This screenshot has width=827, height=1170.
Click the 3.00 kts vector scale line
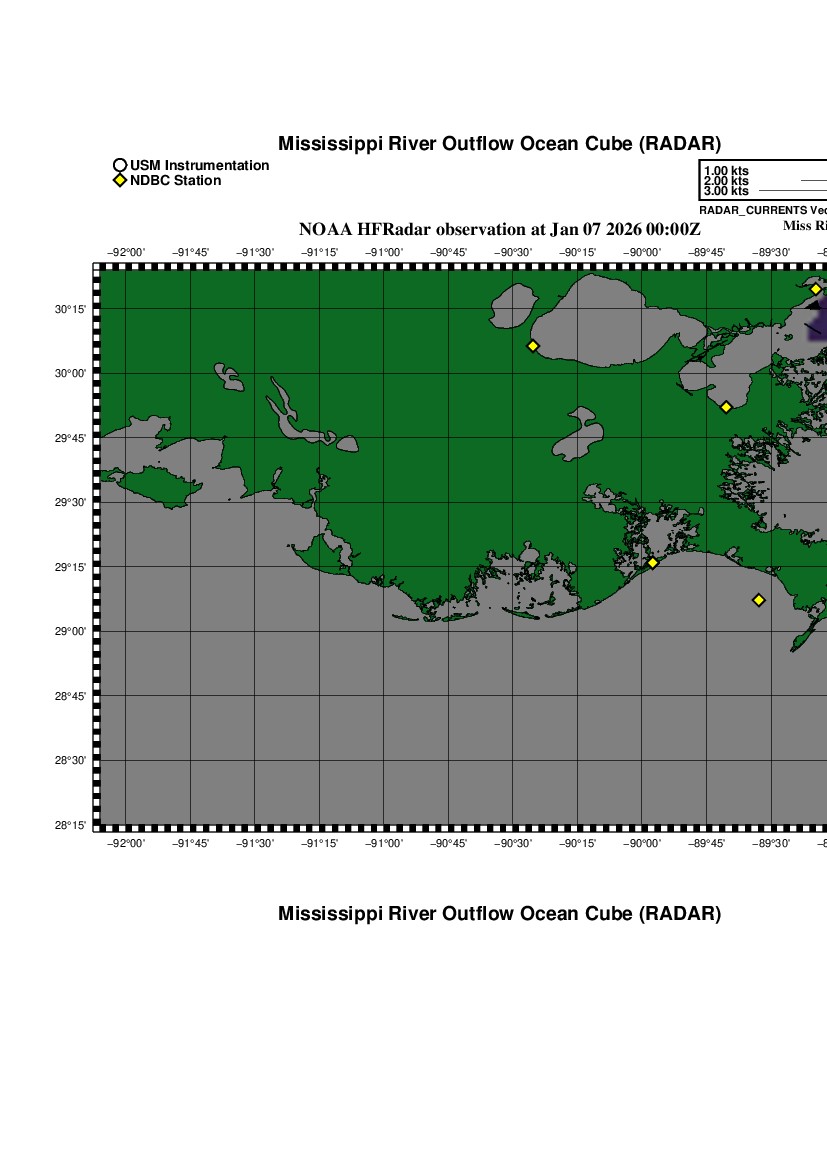point(792,190)
